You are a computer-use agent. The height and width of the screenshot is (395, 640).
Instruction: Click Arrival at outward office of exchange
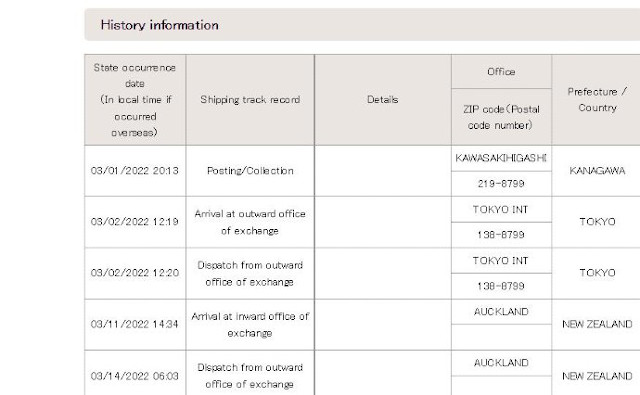coord(250,222)
